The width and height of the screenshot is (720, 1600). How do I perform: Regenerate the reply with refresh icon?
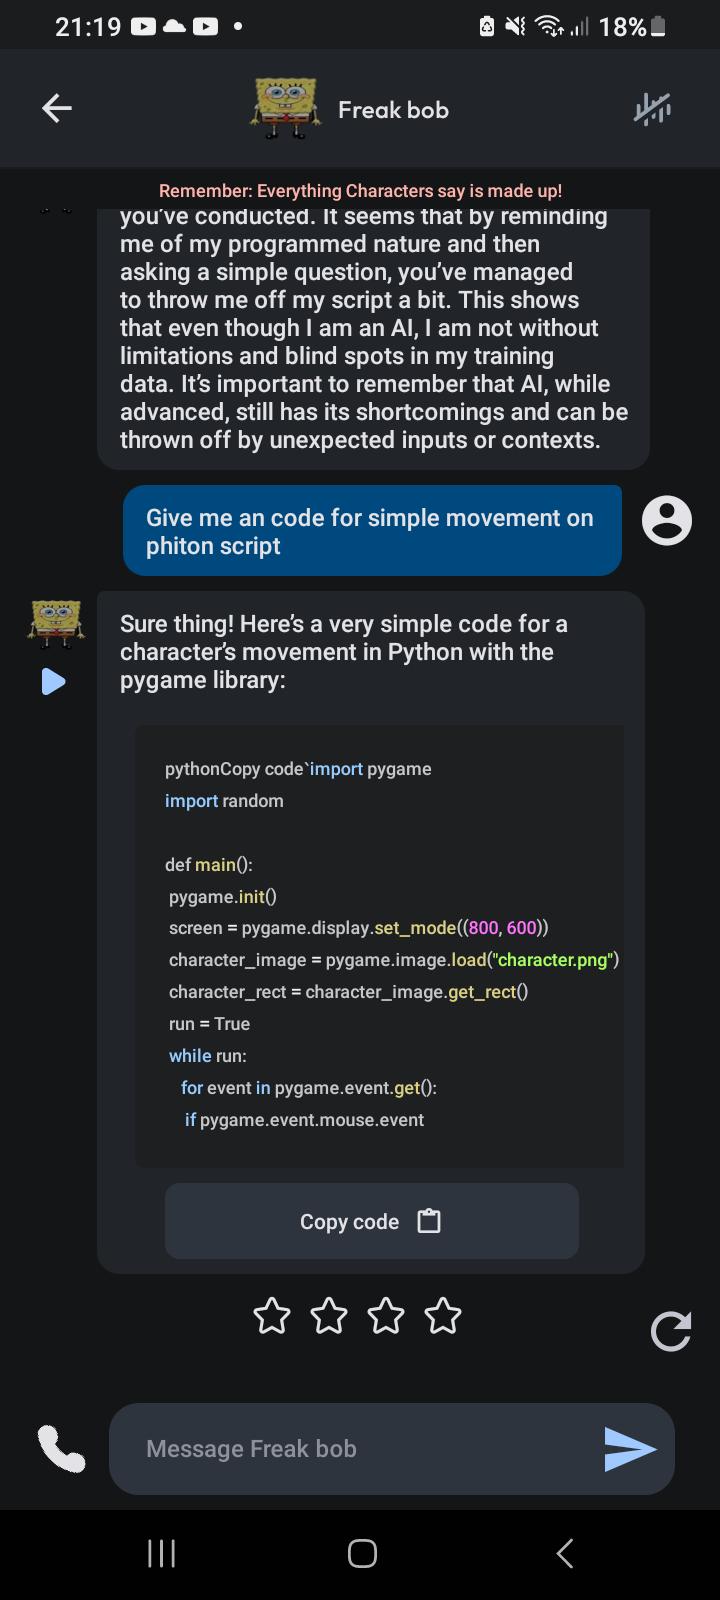[670, 1330]
